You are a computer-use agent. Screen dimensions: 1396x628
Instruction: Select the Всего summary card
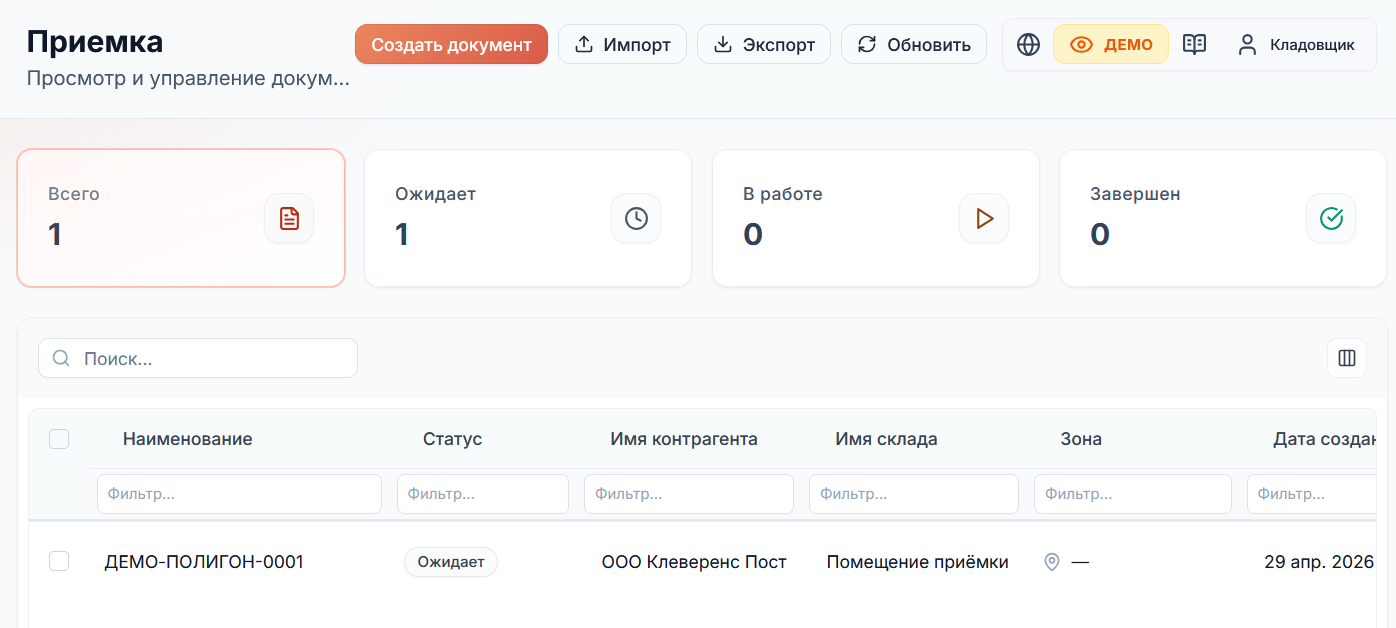tap(181, 218)
